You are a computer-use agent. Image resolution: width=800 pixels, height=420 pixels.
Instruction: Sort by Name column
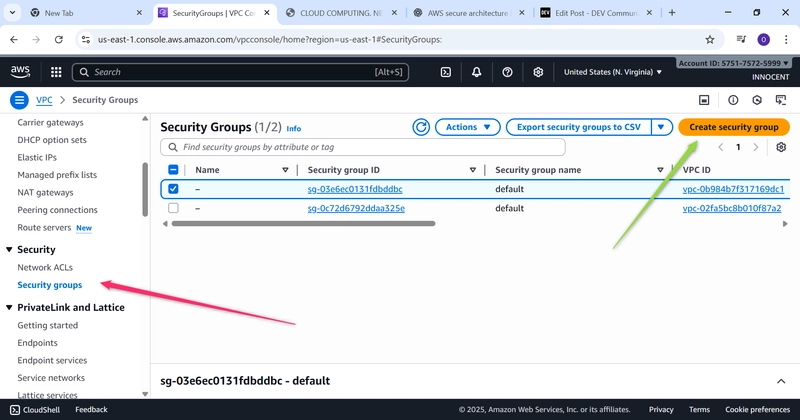[285, 170]
